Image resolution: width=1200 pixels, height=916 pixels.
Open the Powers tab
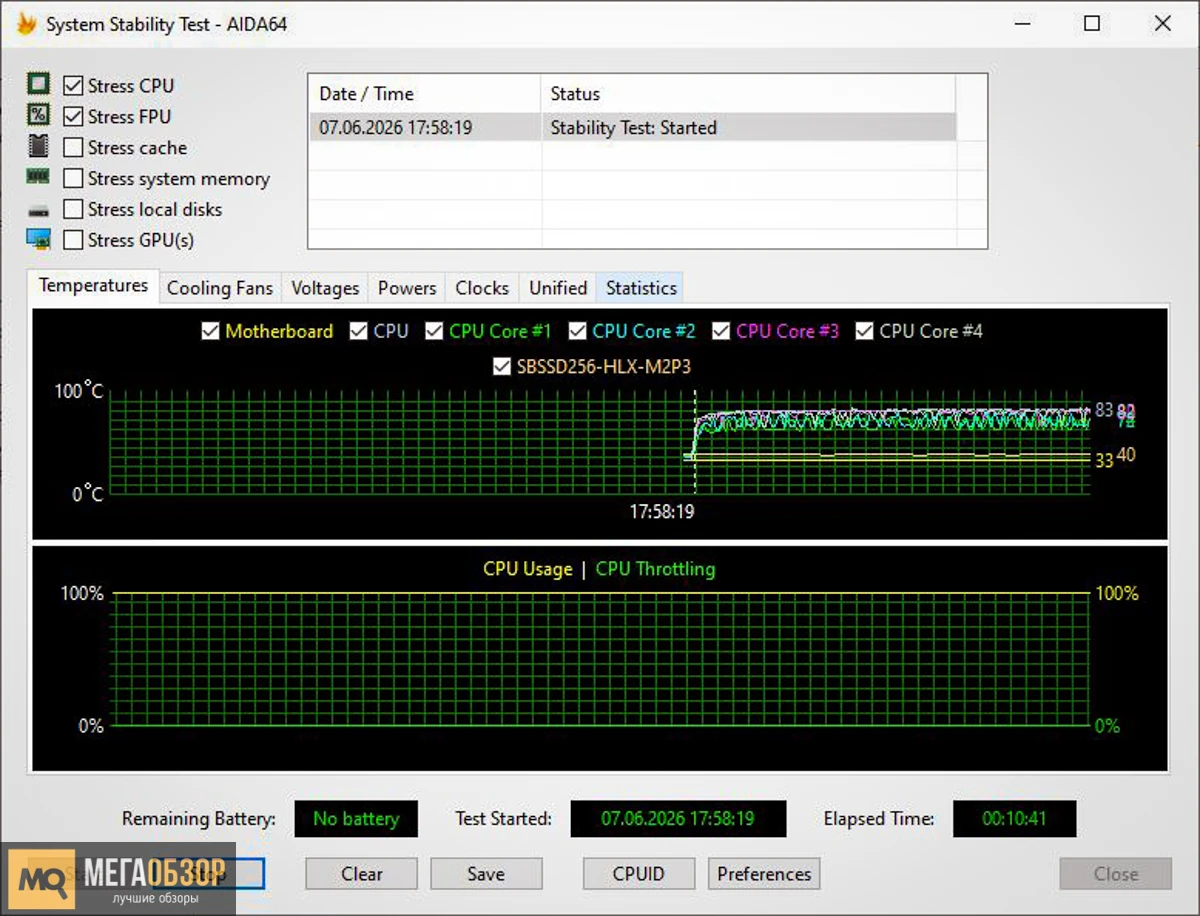coord(407,288)
